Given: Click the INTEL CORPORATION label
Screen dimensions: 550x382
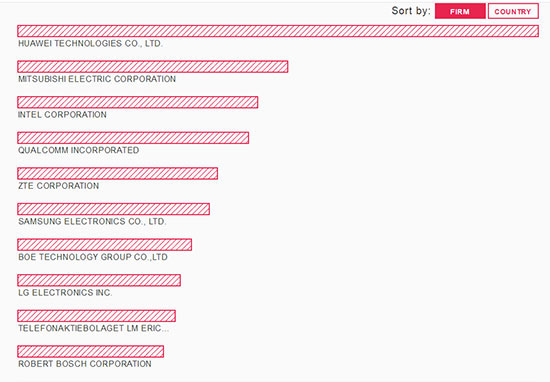Looking at the screenshot, I should (x=62, y=115).
